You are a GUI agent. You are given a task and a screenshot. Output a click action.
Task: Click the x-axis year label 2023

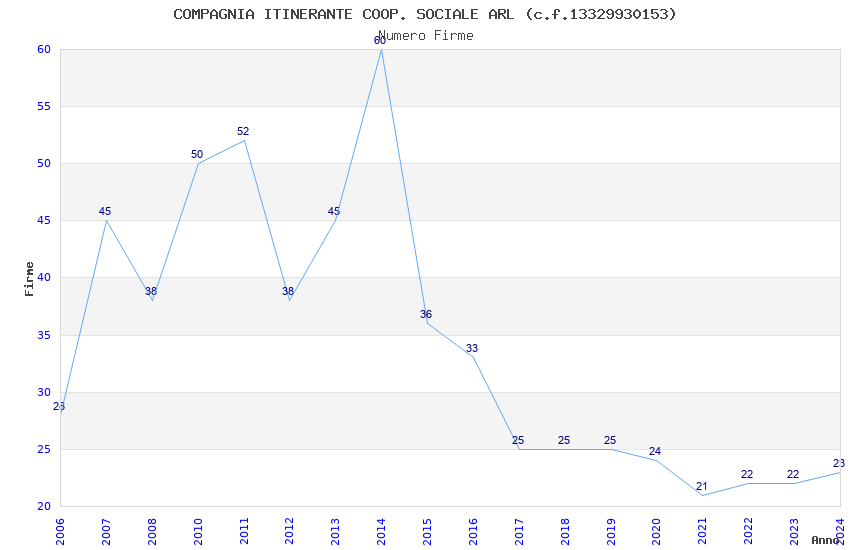click(794, 531)
